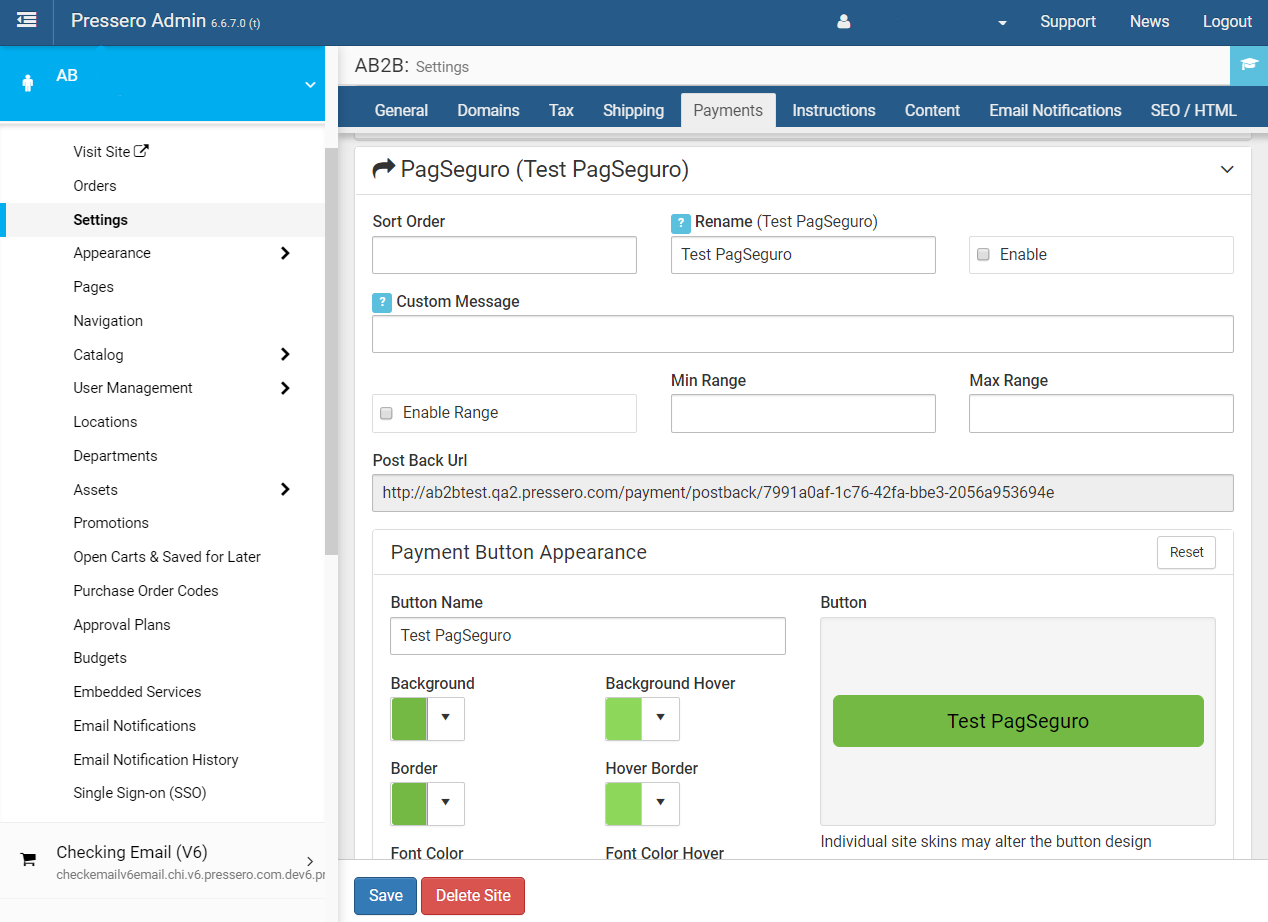Collapse the PagSeguro section chevron
Viewport: 1268px width, 922px height.
[x=1227, y=170]
